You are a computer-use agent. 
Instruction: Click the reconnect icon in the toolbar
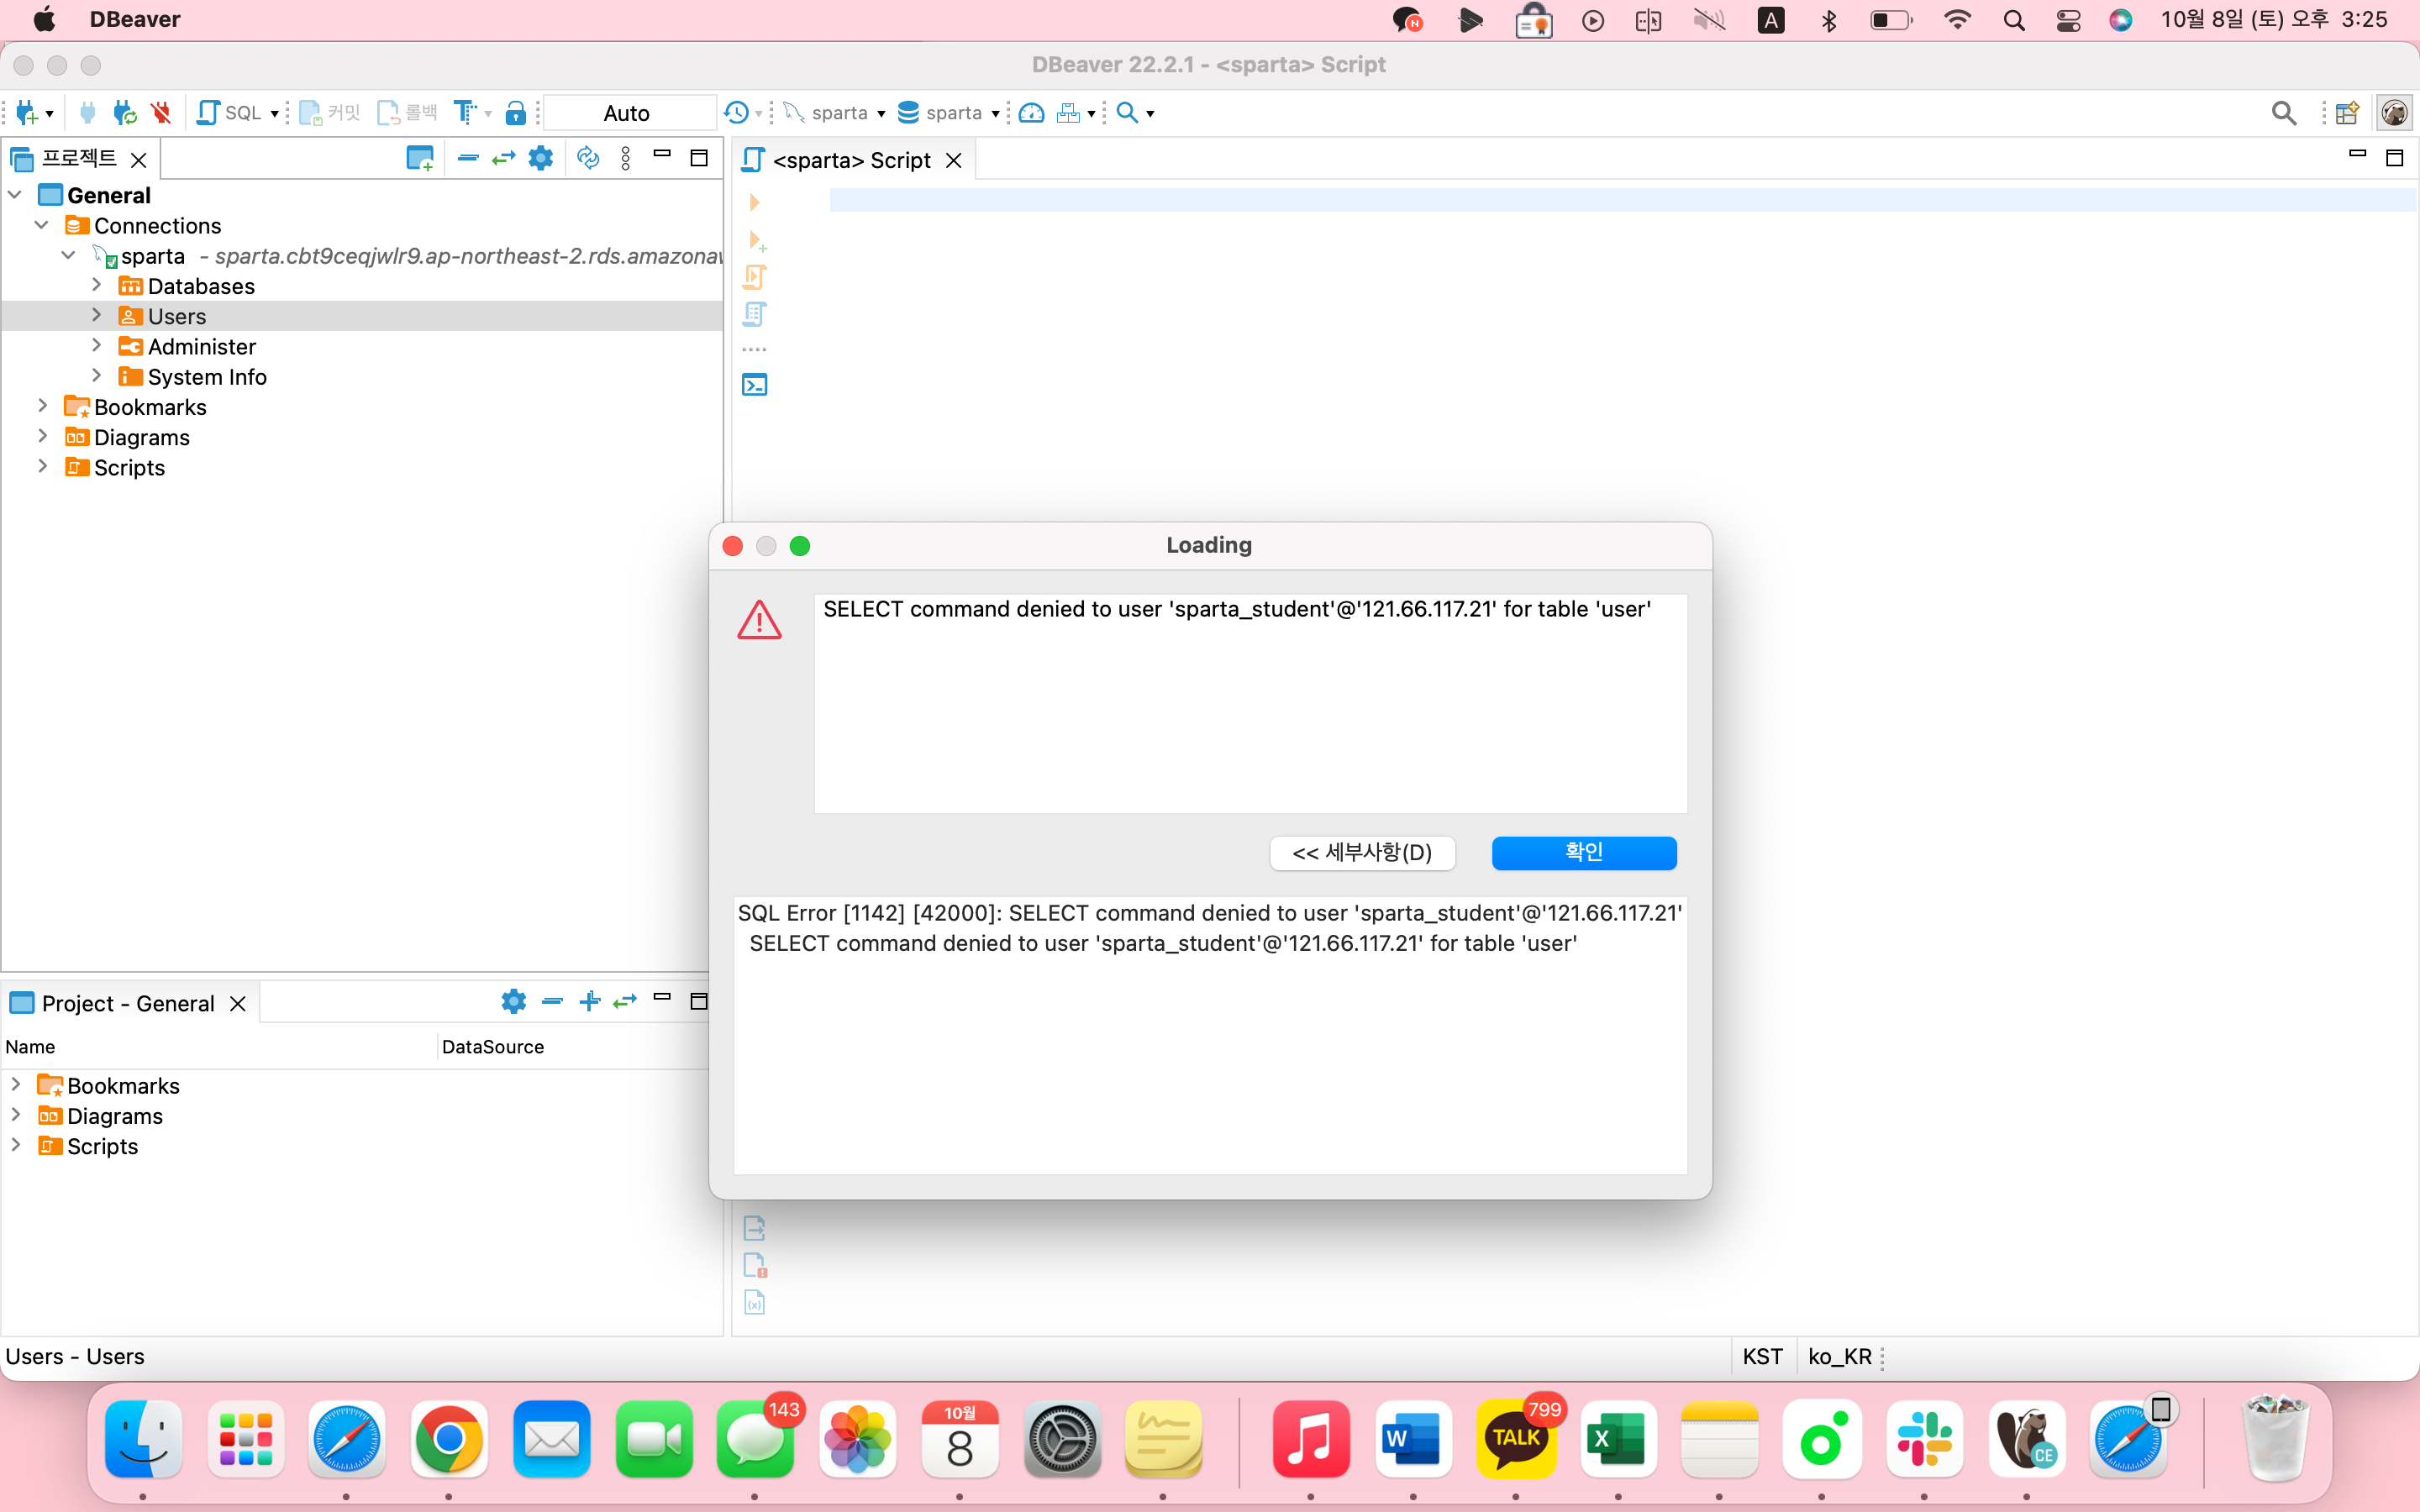click(x=125, y=113)
